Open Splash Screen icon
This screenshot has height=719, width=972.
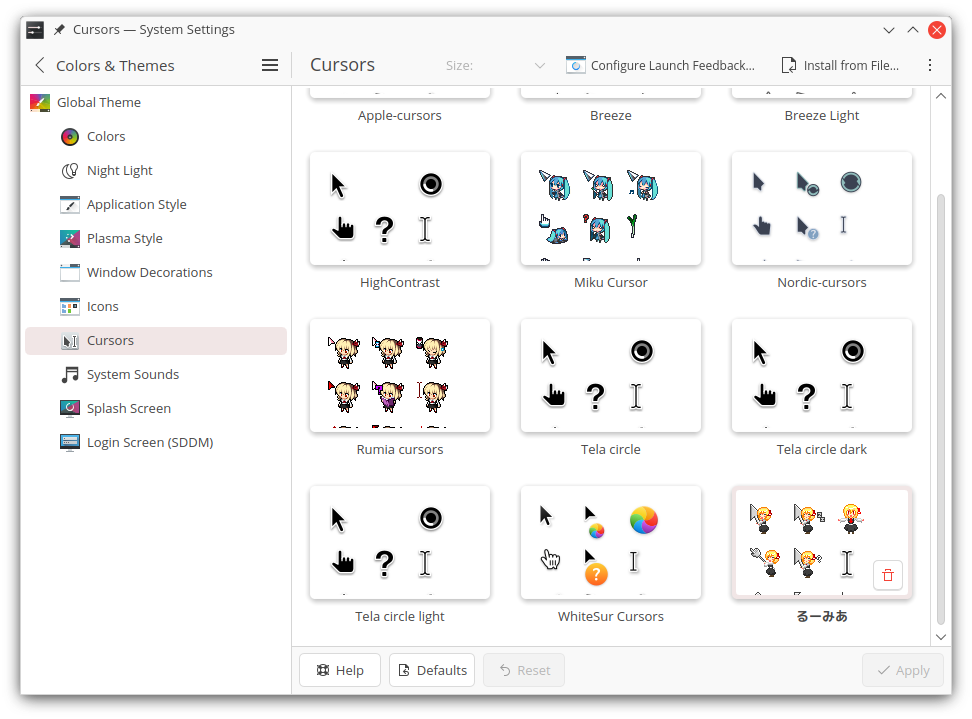point(70,408)
